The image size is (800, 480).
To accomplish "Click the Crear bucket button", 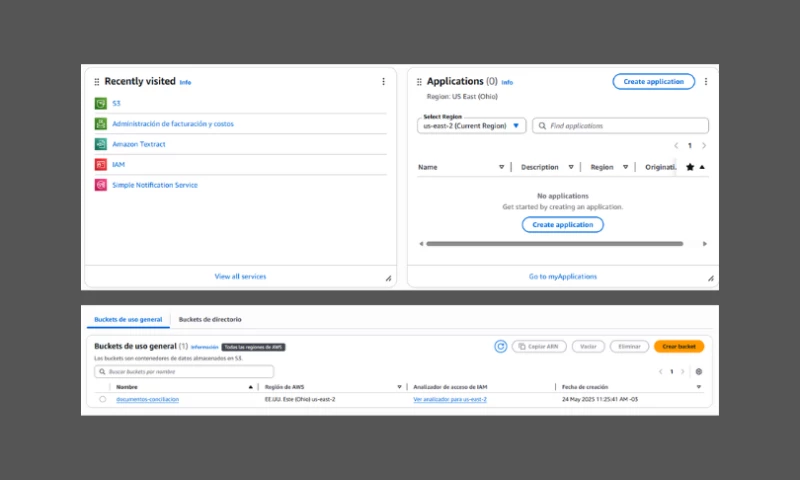I will click(679, 347).
